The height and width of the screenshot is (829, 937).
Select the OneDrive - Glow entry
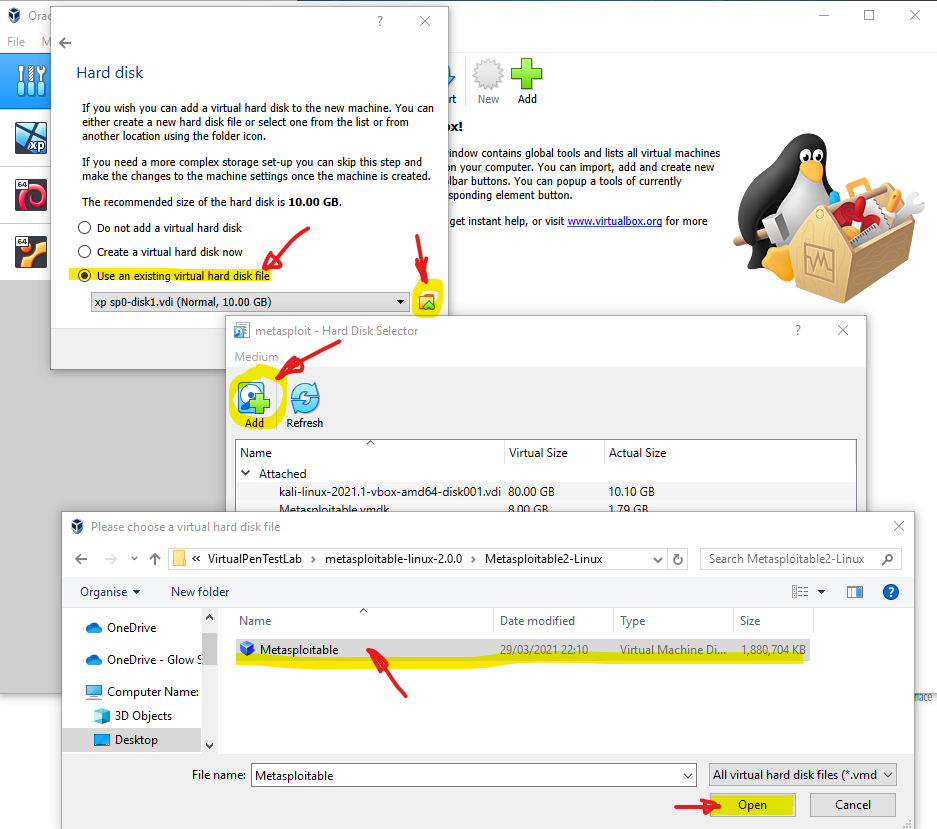(x=143, y=660)
